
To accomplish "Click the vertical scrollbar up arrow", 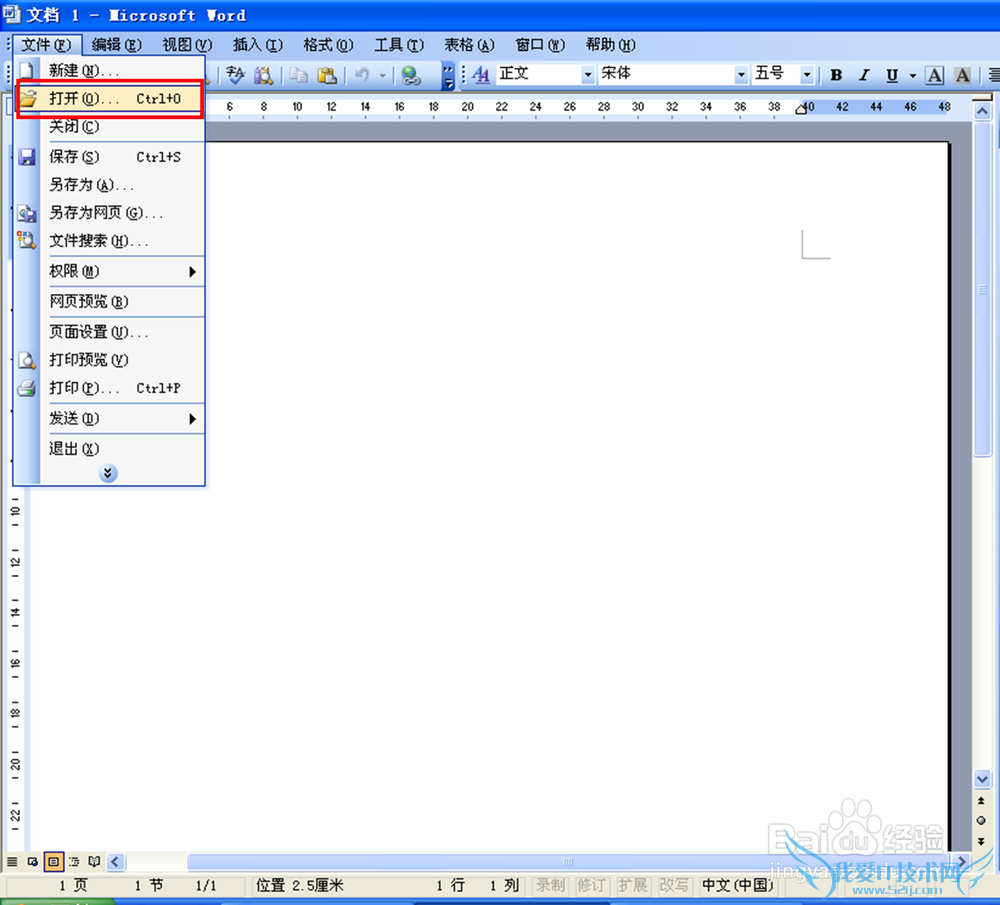I will 982,112.
